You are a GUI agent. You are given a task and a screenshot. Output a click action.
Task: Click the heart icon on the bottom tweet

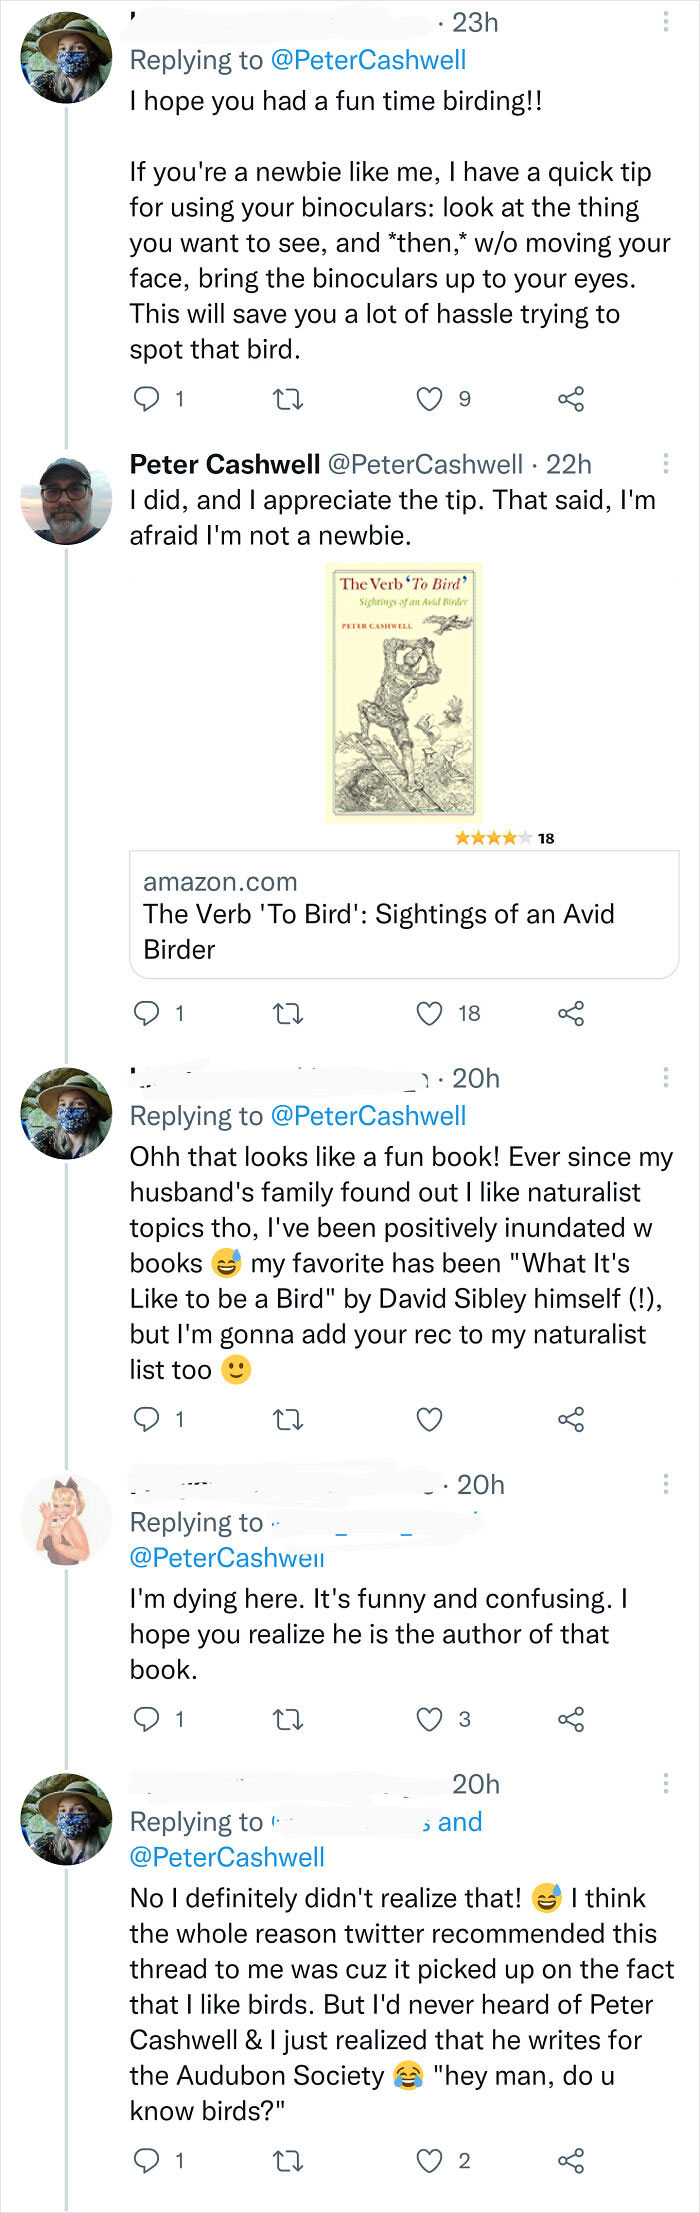429,2161
